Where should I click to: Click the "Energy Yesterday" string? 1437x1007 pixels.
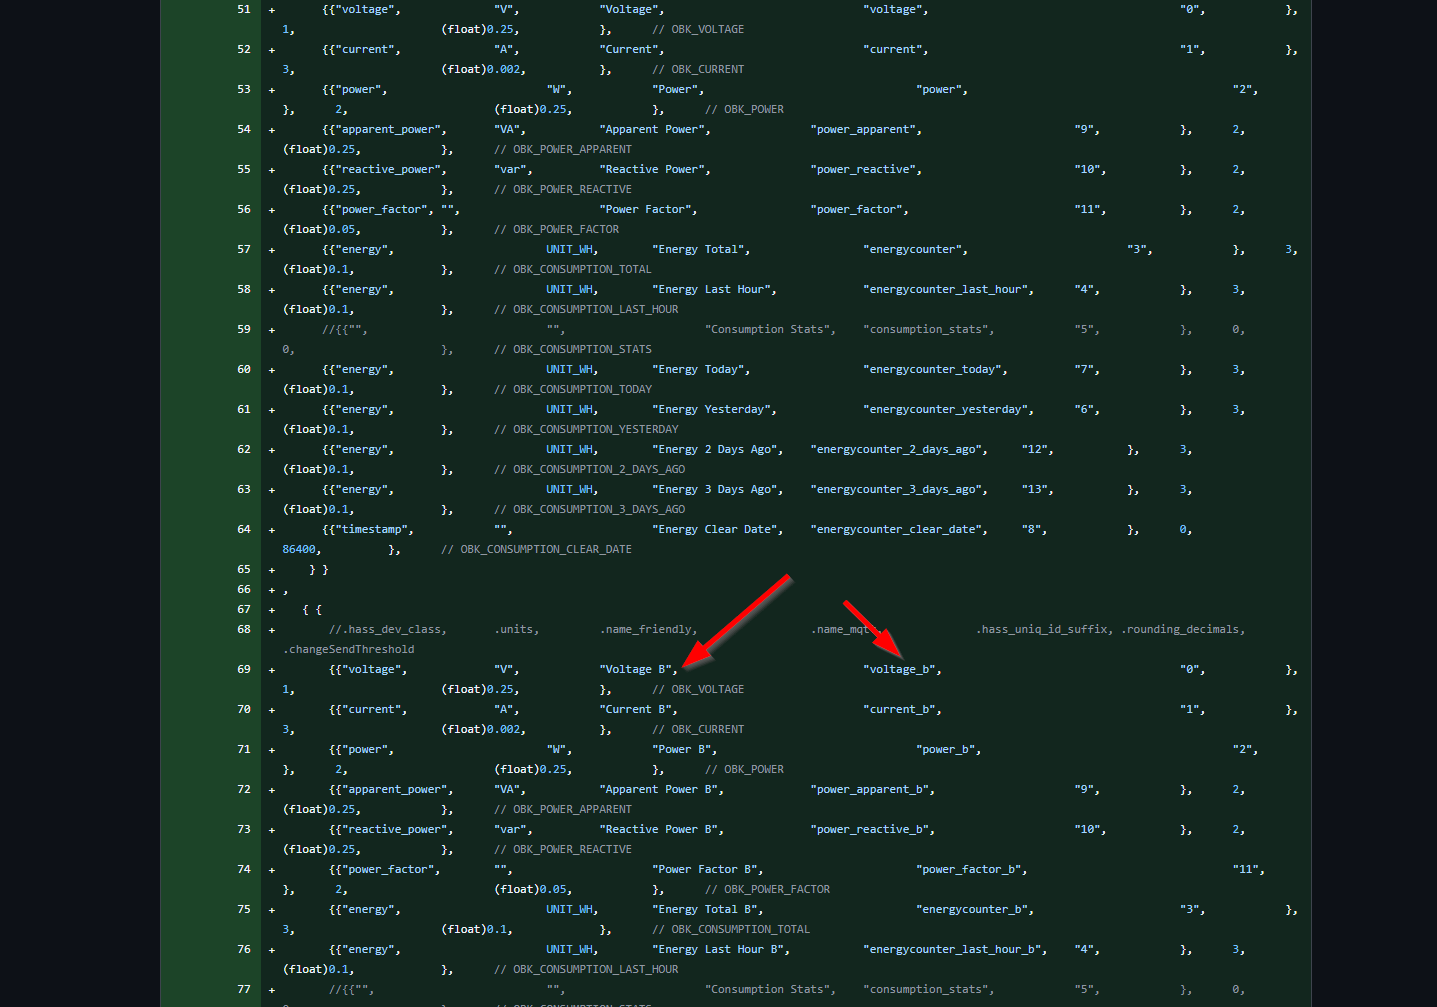[x=712, y=409]
